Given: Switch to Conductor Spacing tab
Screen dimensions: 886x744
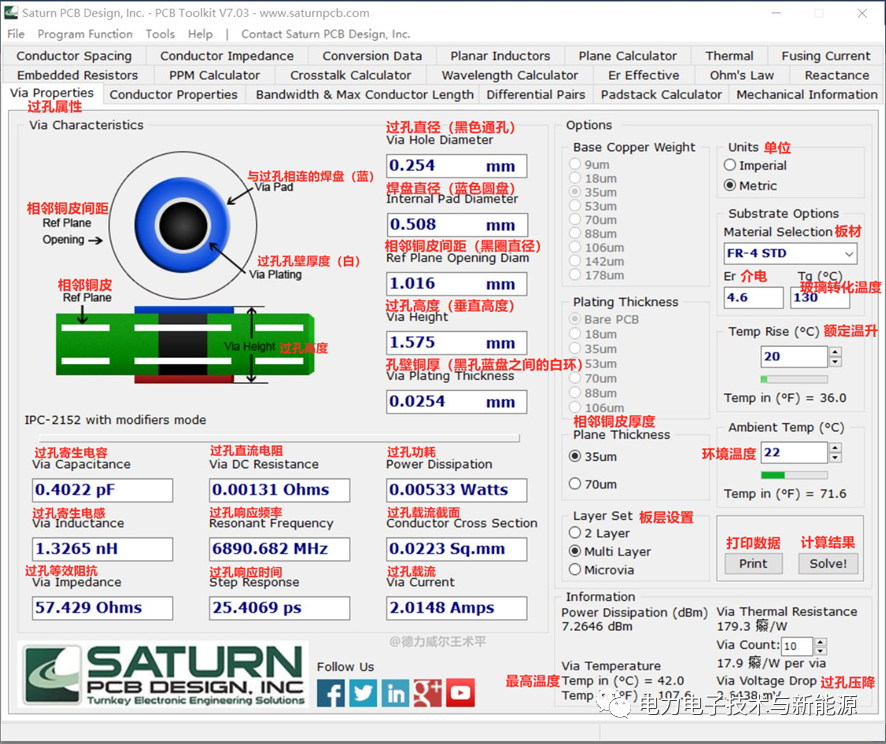Looking at the screenshot, I should pyautogui.click(x=74, y=56).
